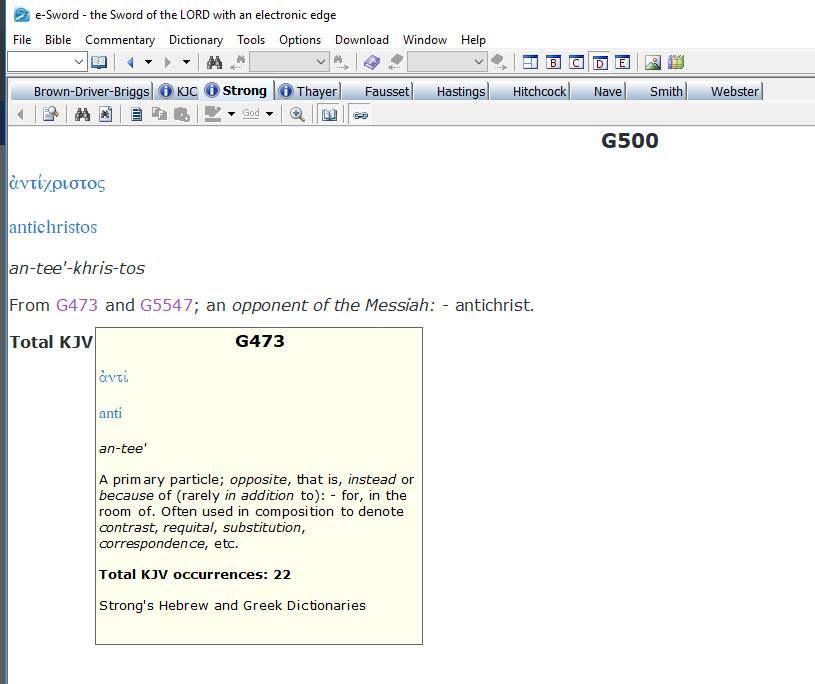Click the graphics viewer picture icon

point(653,62)
